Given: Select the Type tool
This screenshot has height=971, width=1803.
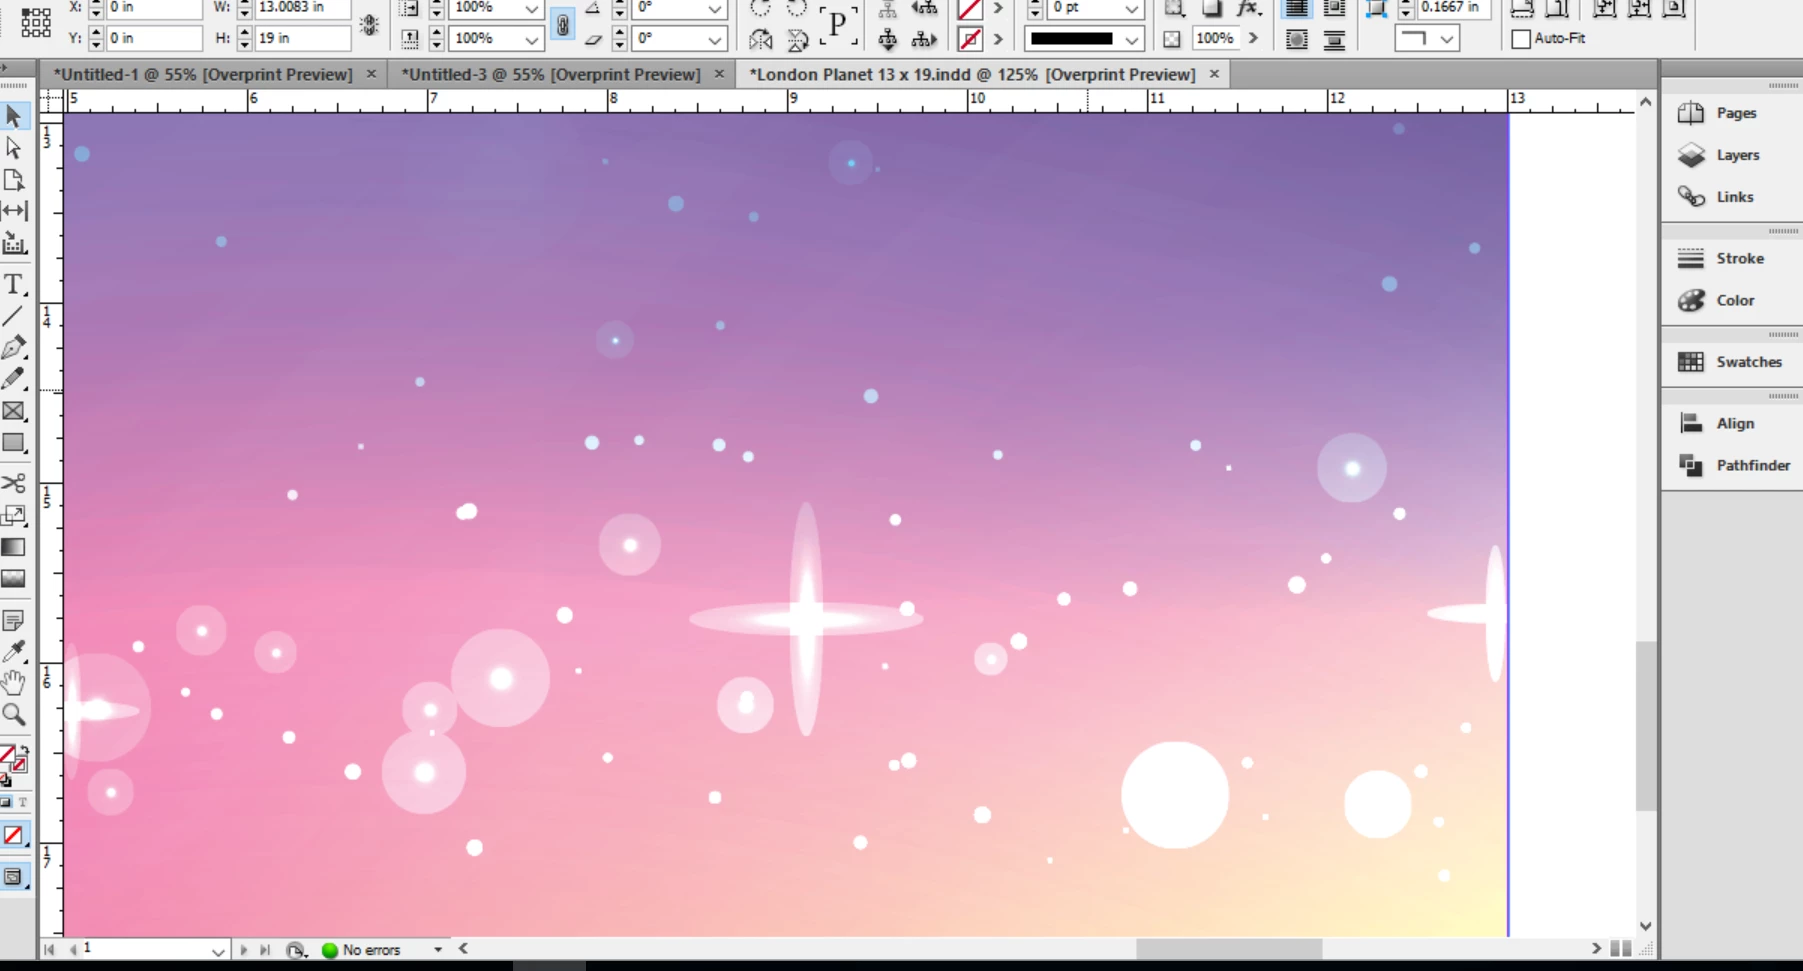Looking at the screenshot, I should tap(14, 285).
